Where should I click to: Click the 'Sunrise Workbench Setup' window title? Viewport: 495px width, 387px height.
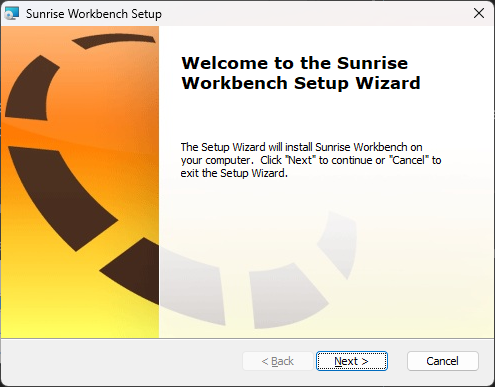[94, 14]
